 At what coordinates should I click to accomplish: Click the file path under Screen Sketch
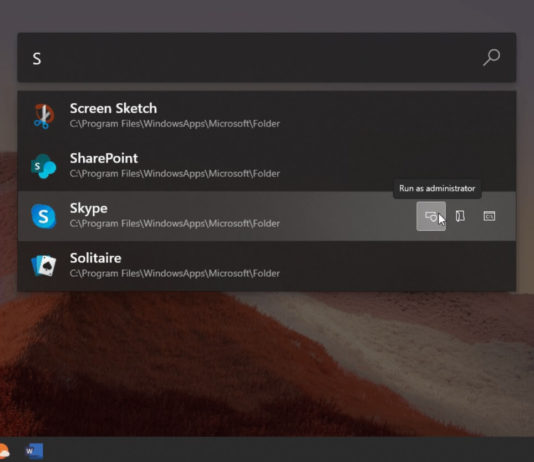(x=175, y=124)
